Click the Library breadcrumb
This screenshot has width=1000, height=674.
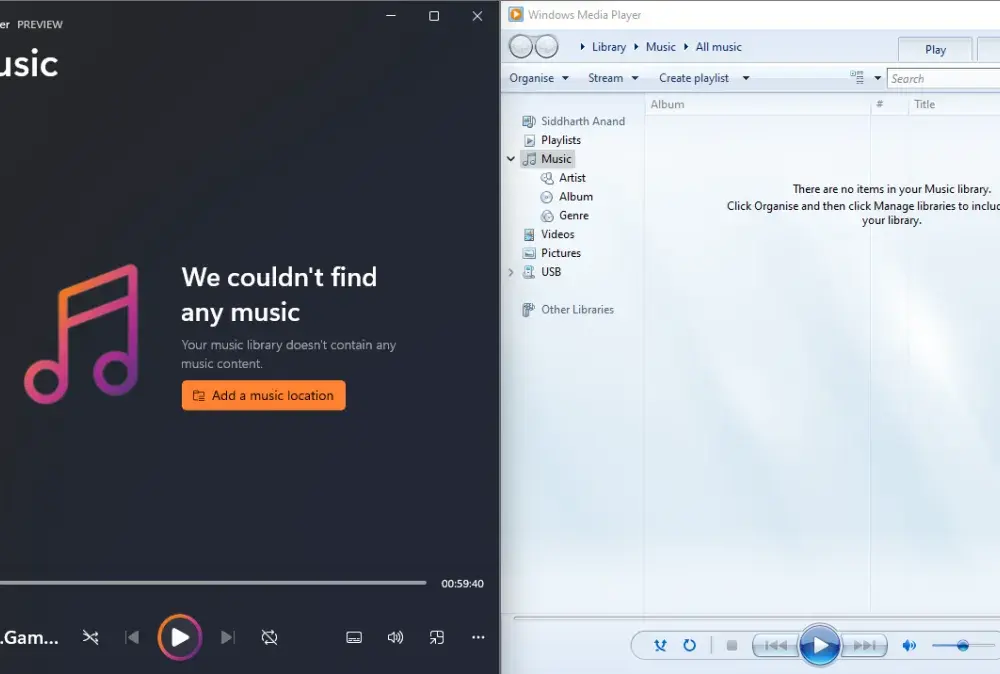pos(608,47)
